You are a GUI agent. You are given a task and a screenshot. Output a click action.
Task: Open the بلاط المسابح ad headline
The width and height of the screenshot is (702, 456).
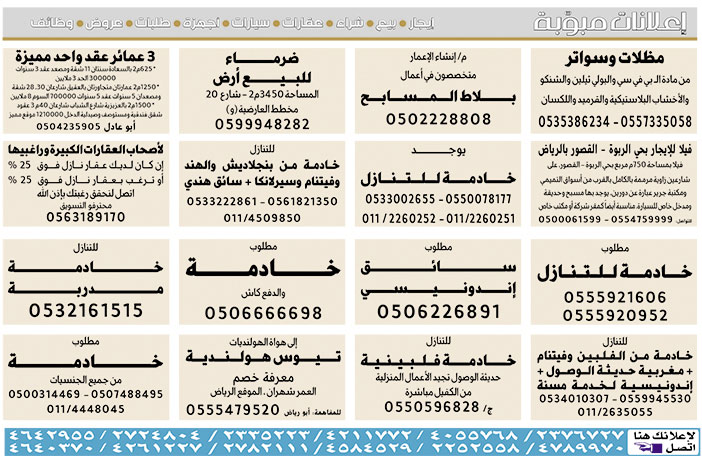coord(438,97)
